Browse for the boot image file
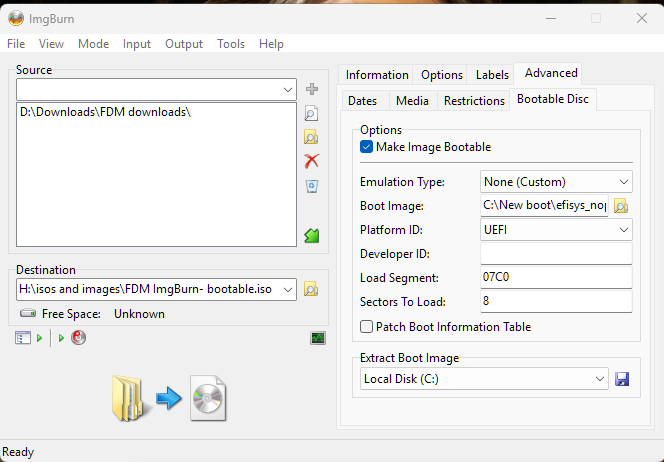 [621, 206]
